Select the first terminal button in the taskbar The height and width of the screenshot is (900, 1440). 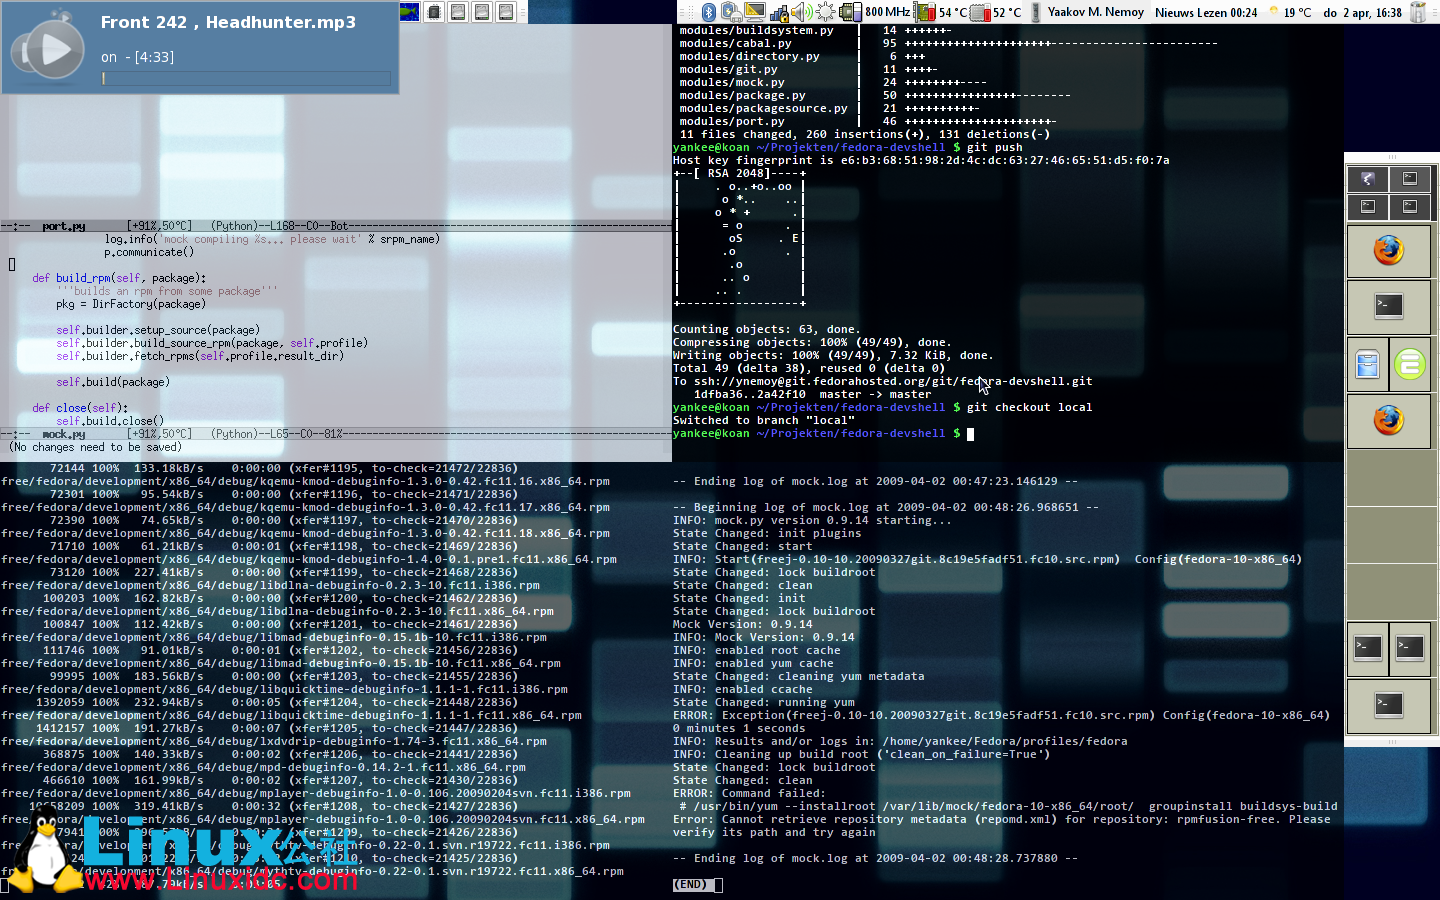click(433, 11)
